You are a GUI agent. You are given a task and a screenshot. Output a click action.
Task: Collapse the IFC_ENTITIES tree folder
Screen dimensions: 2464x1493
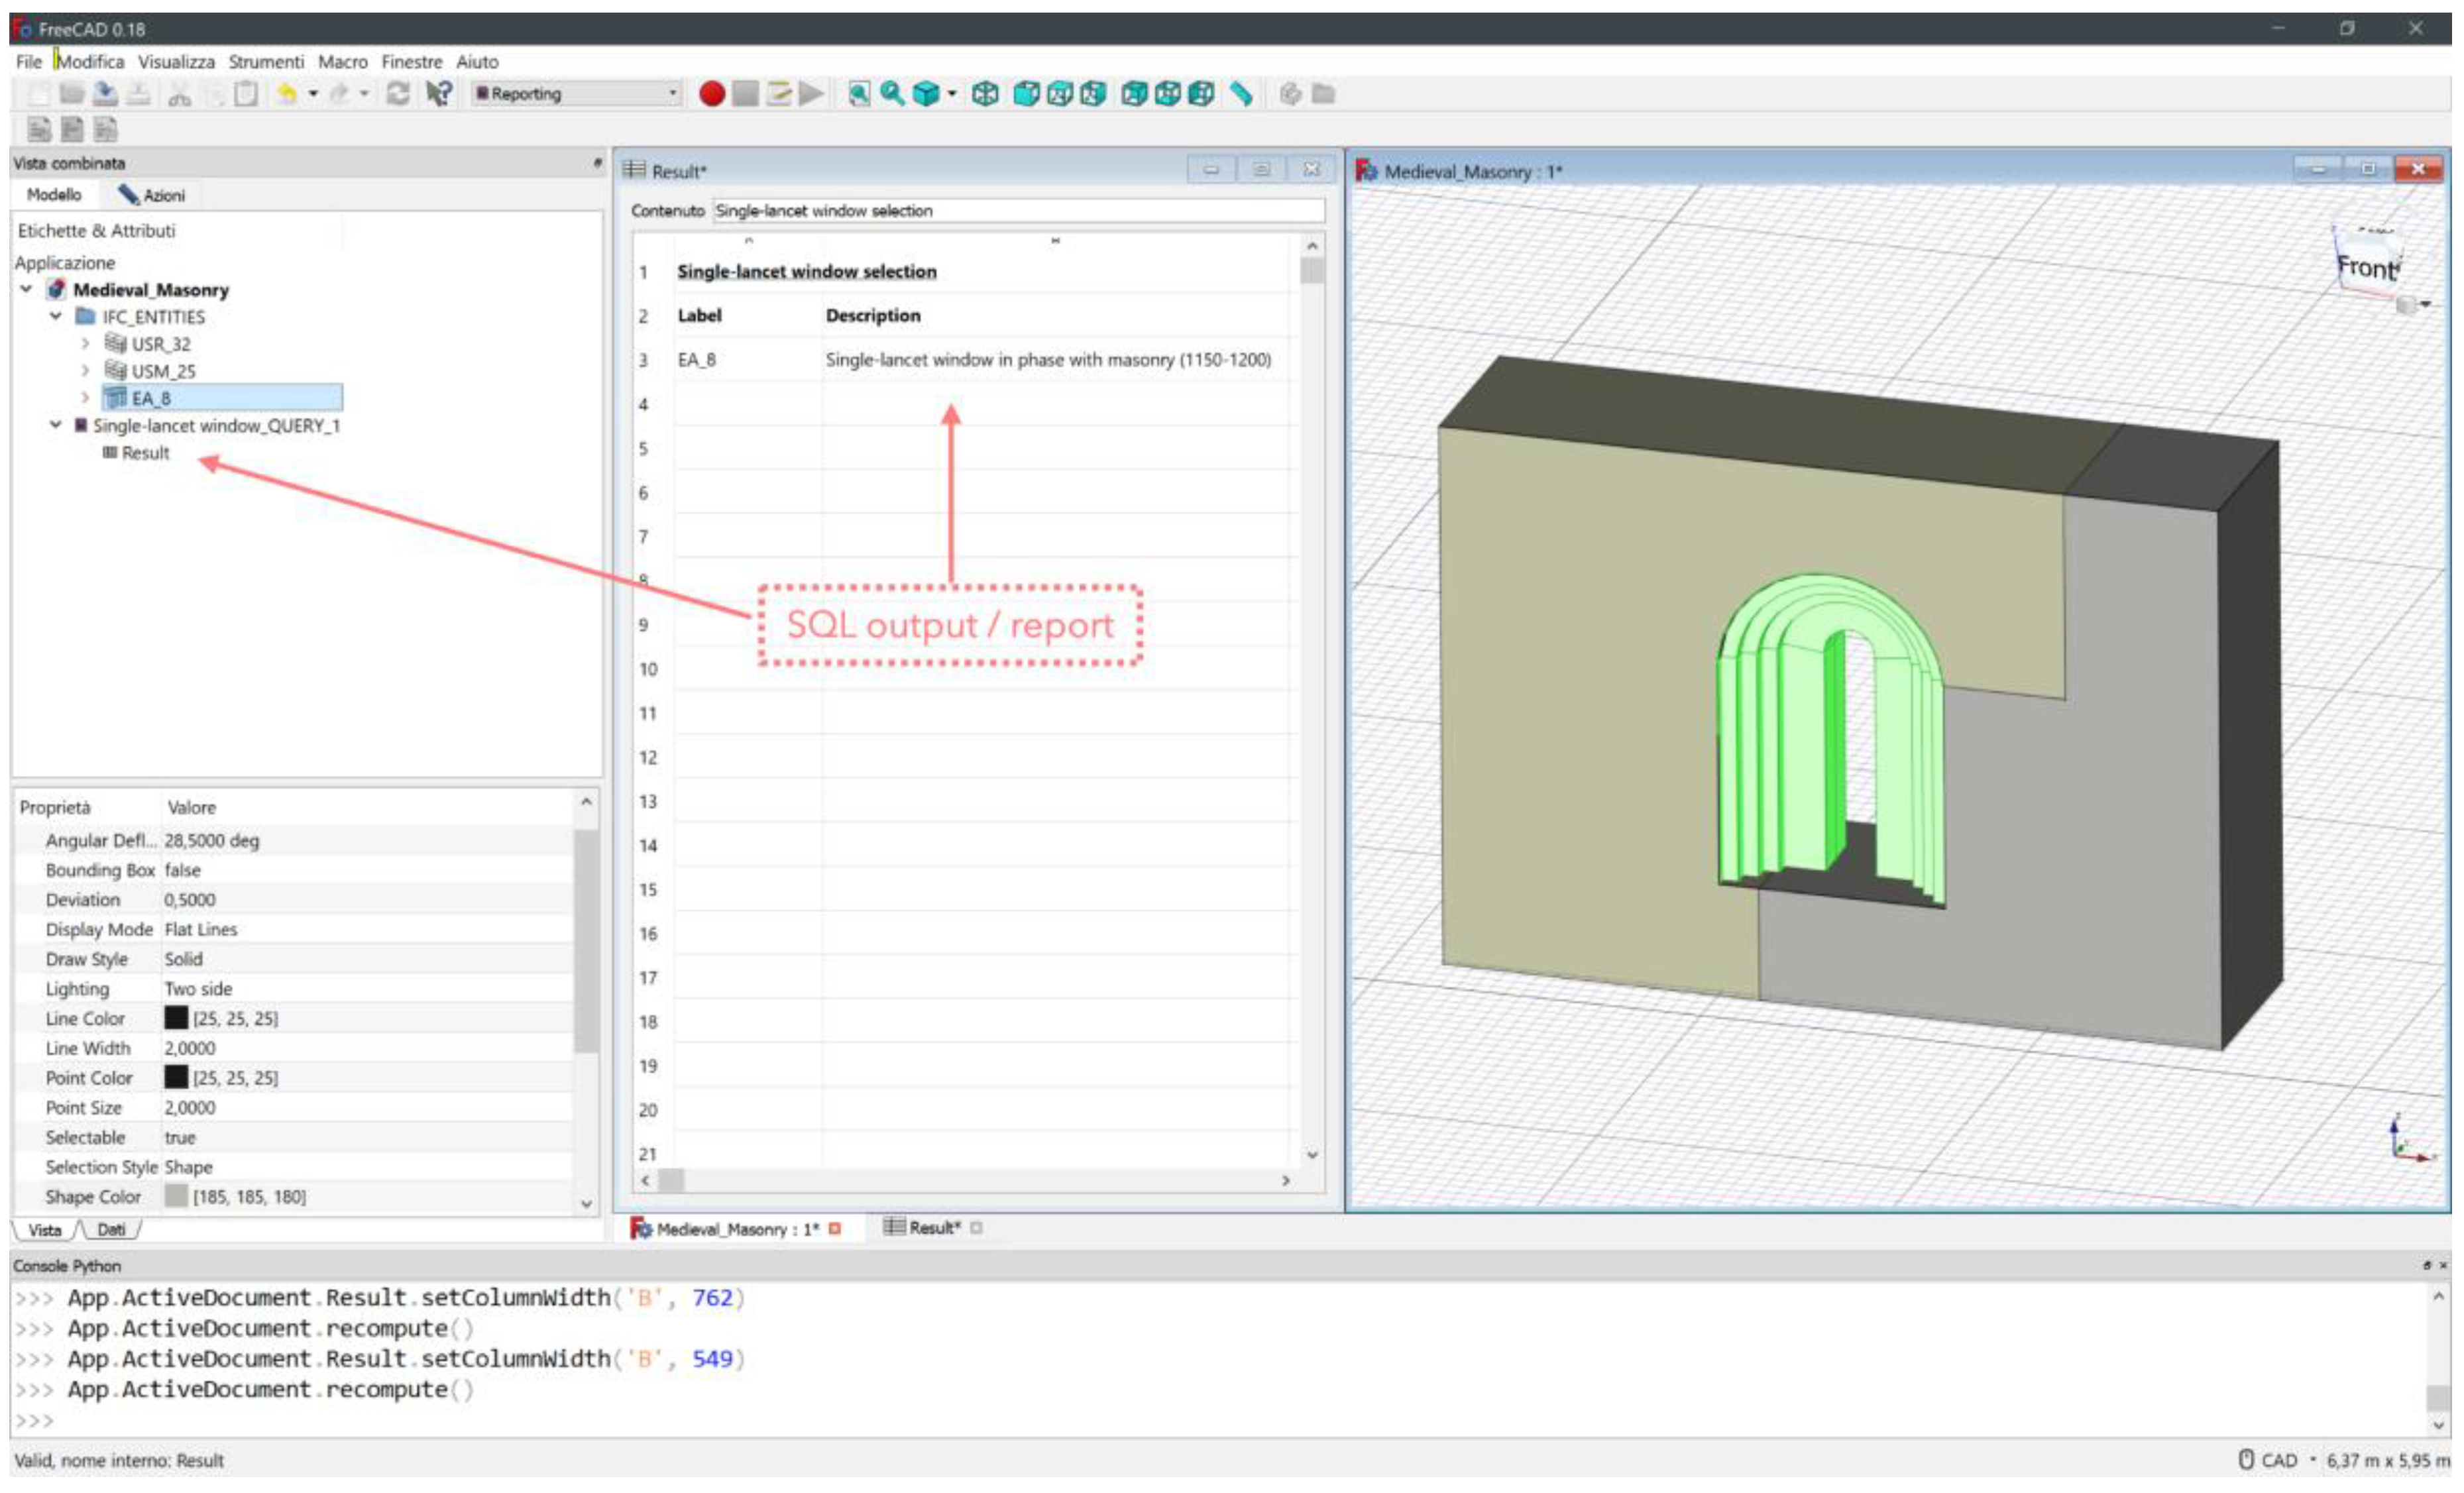coord(56,316)
